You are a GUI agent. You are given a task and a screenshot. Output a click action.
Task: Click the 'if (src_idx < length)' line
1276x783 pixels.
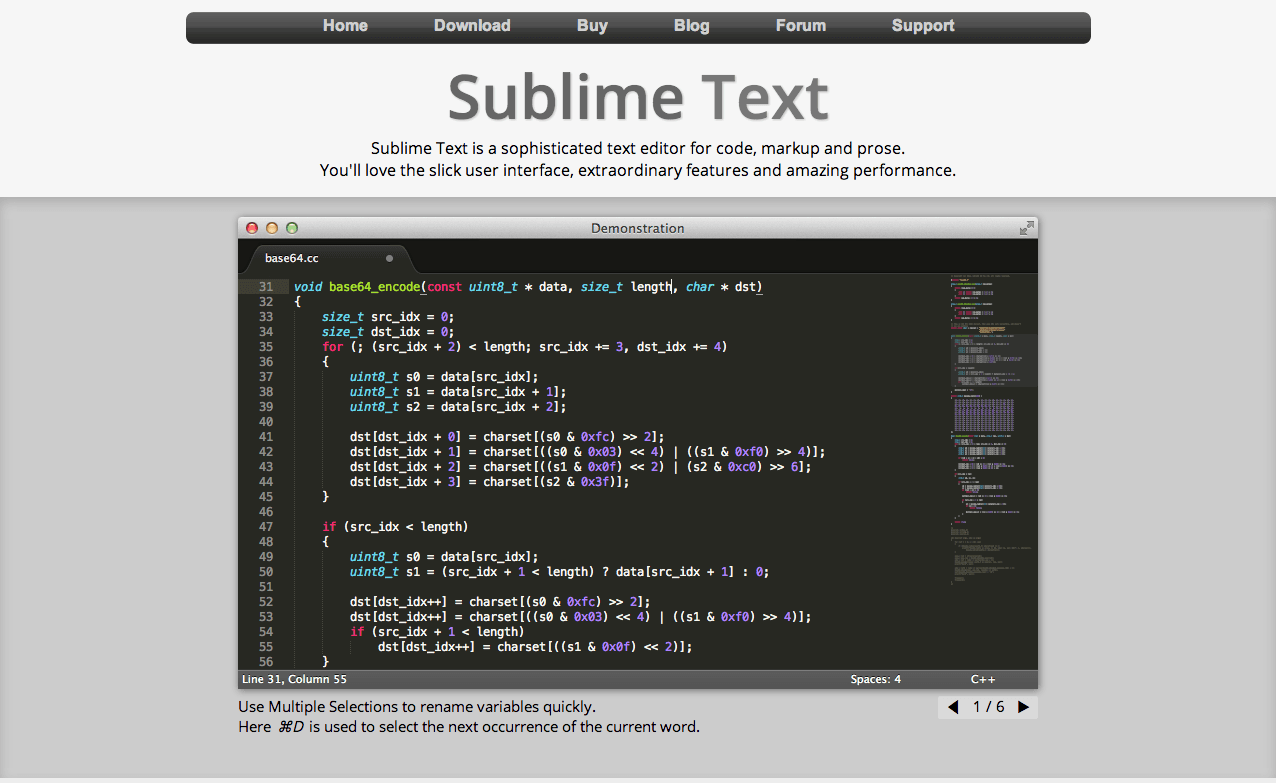(395, 527)
